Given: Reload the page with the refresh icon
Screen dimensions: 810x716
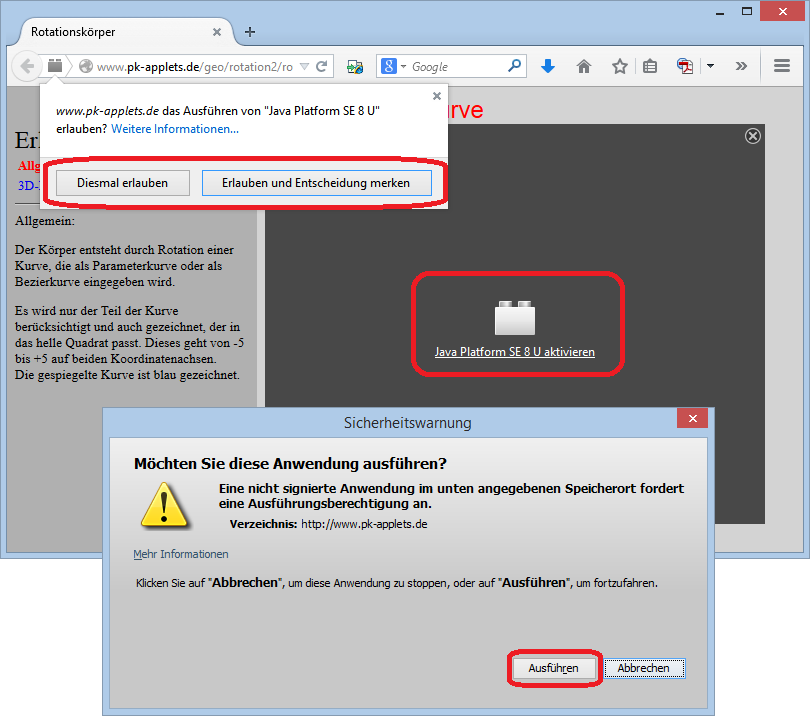Looking at the screenshot, I should (322, 67).
